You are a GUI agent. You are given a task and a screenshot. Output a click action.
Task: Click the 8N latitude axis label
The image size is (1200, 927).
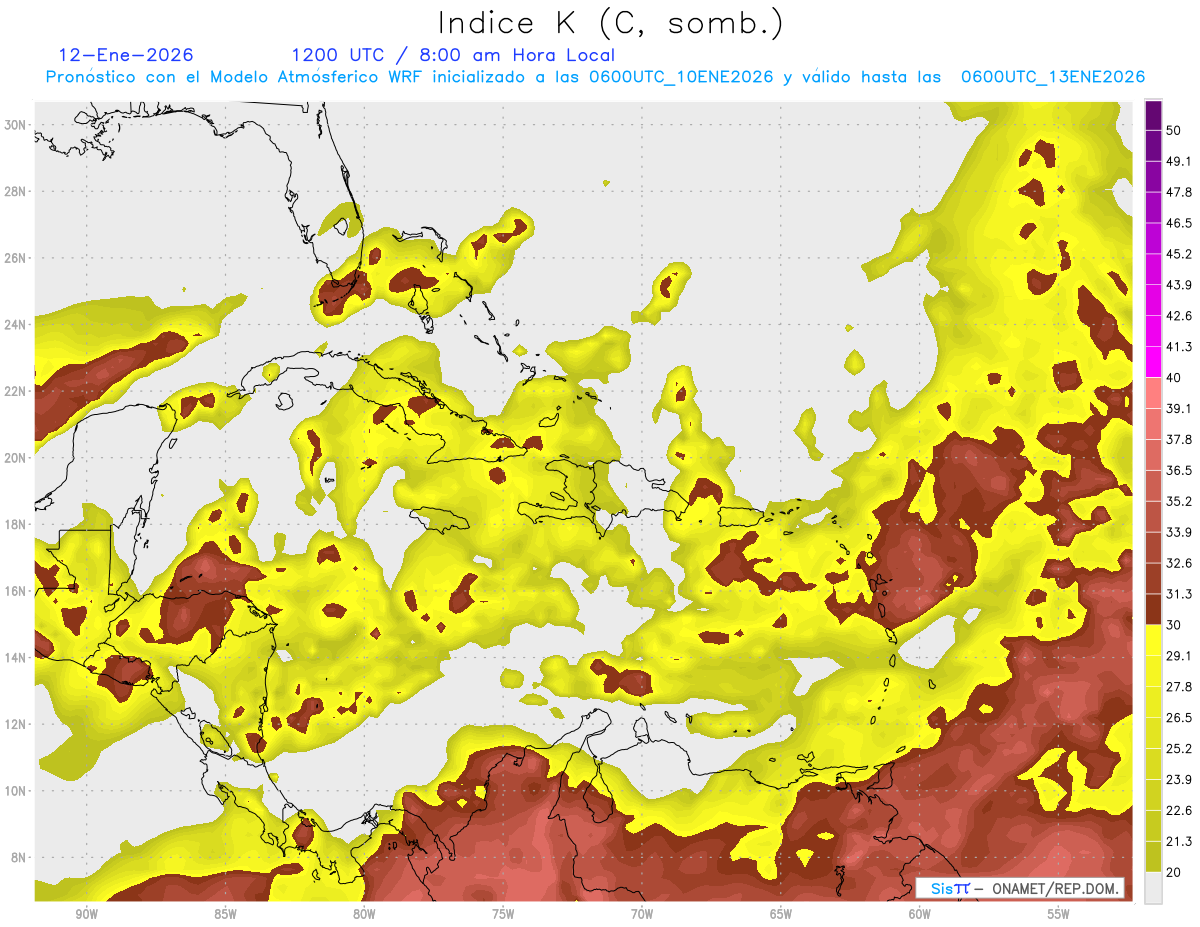coord(18,858)
